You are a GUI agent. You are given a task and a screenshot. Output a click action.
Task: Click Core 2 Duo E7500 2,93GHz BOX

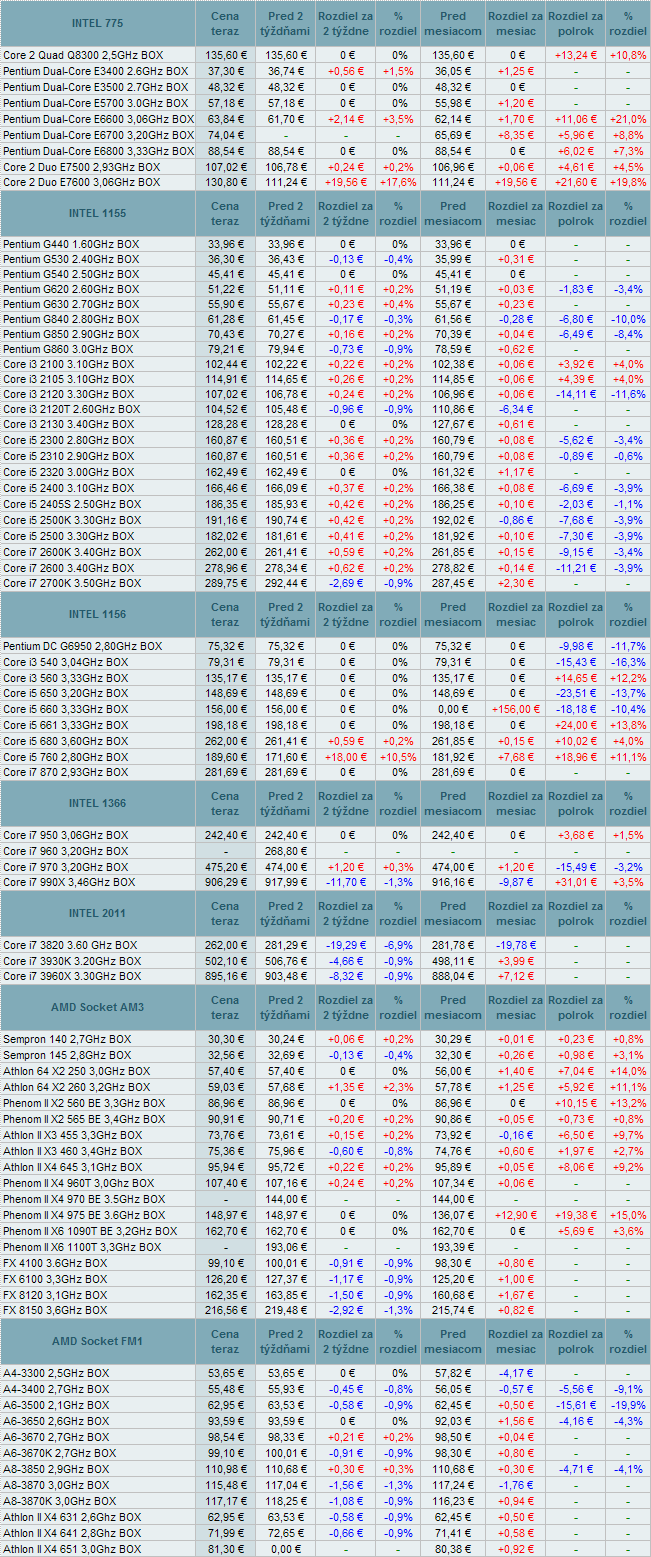tap(81, 167)
